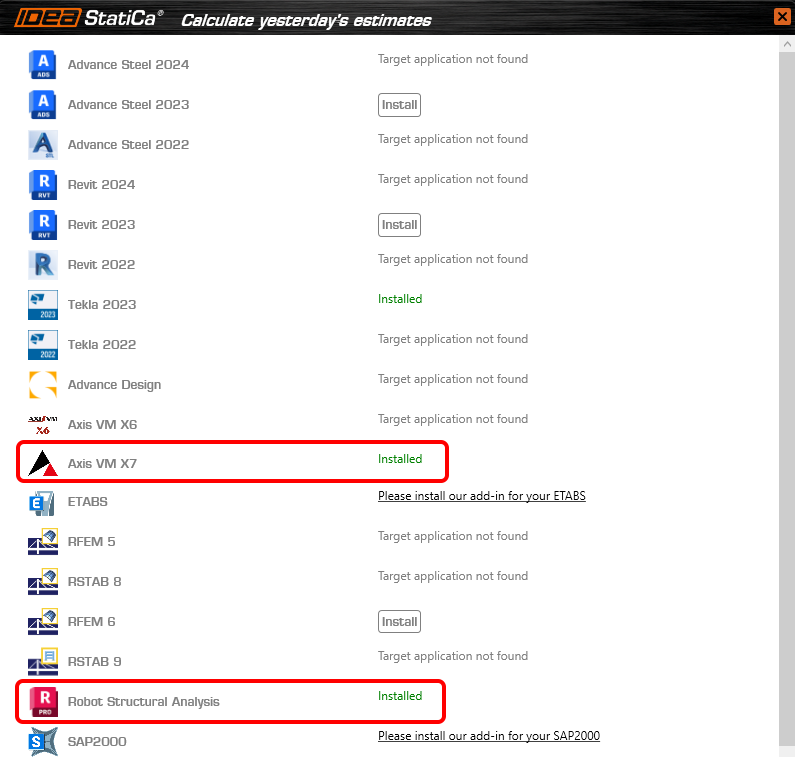Screen dimensions: 795x757
Task: Click Advance Steel 2024 not found status
Action: 453,59
